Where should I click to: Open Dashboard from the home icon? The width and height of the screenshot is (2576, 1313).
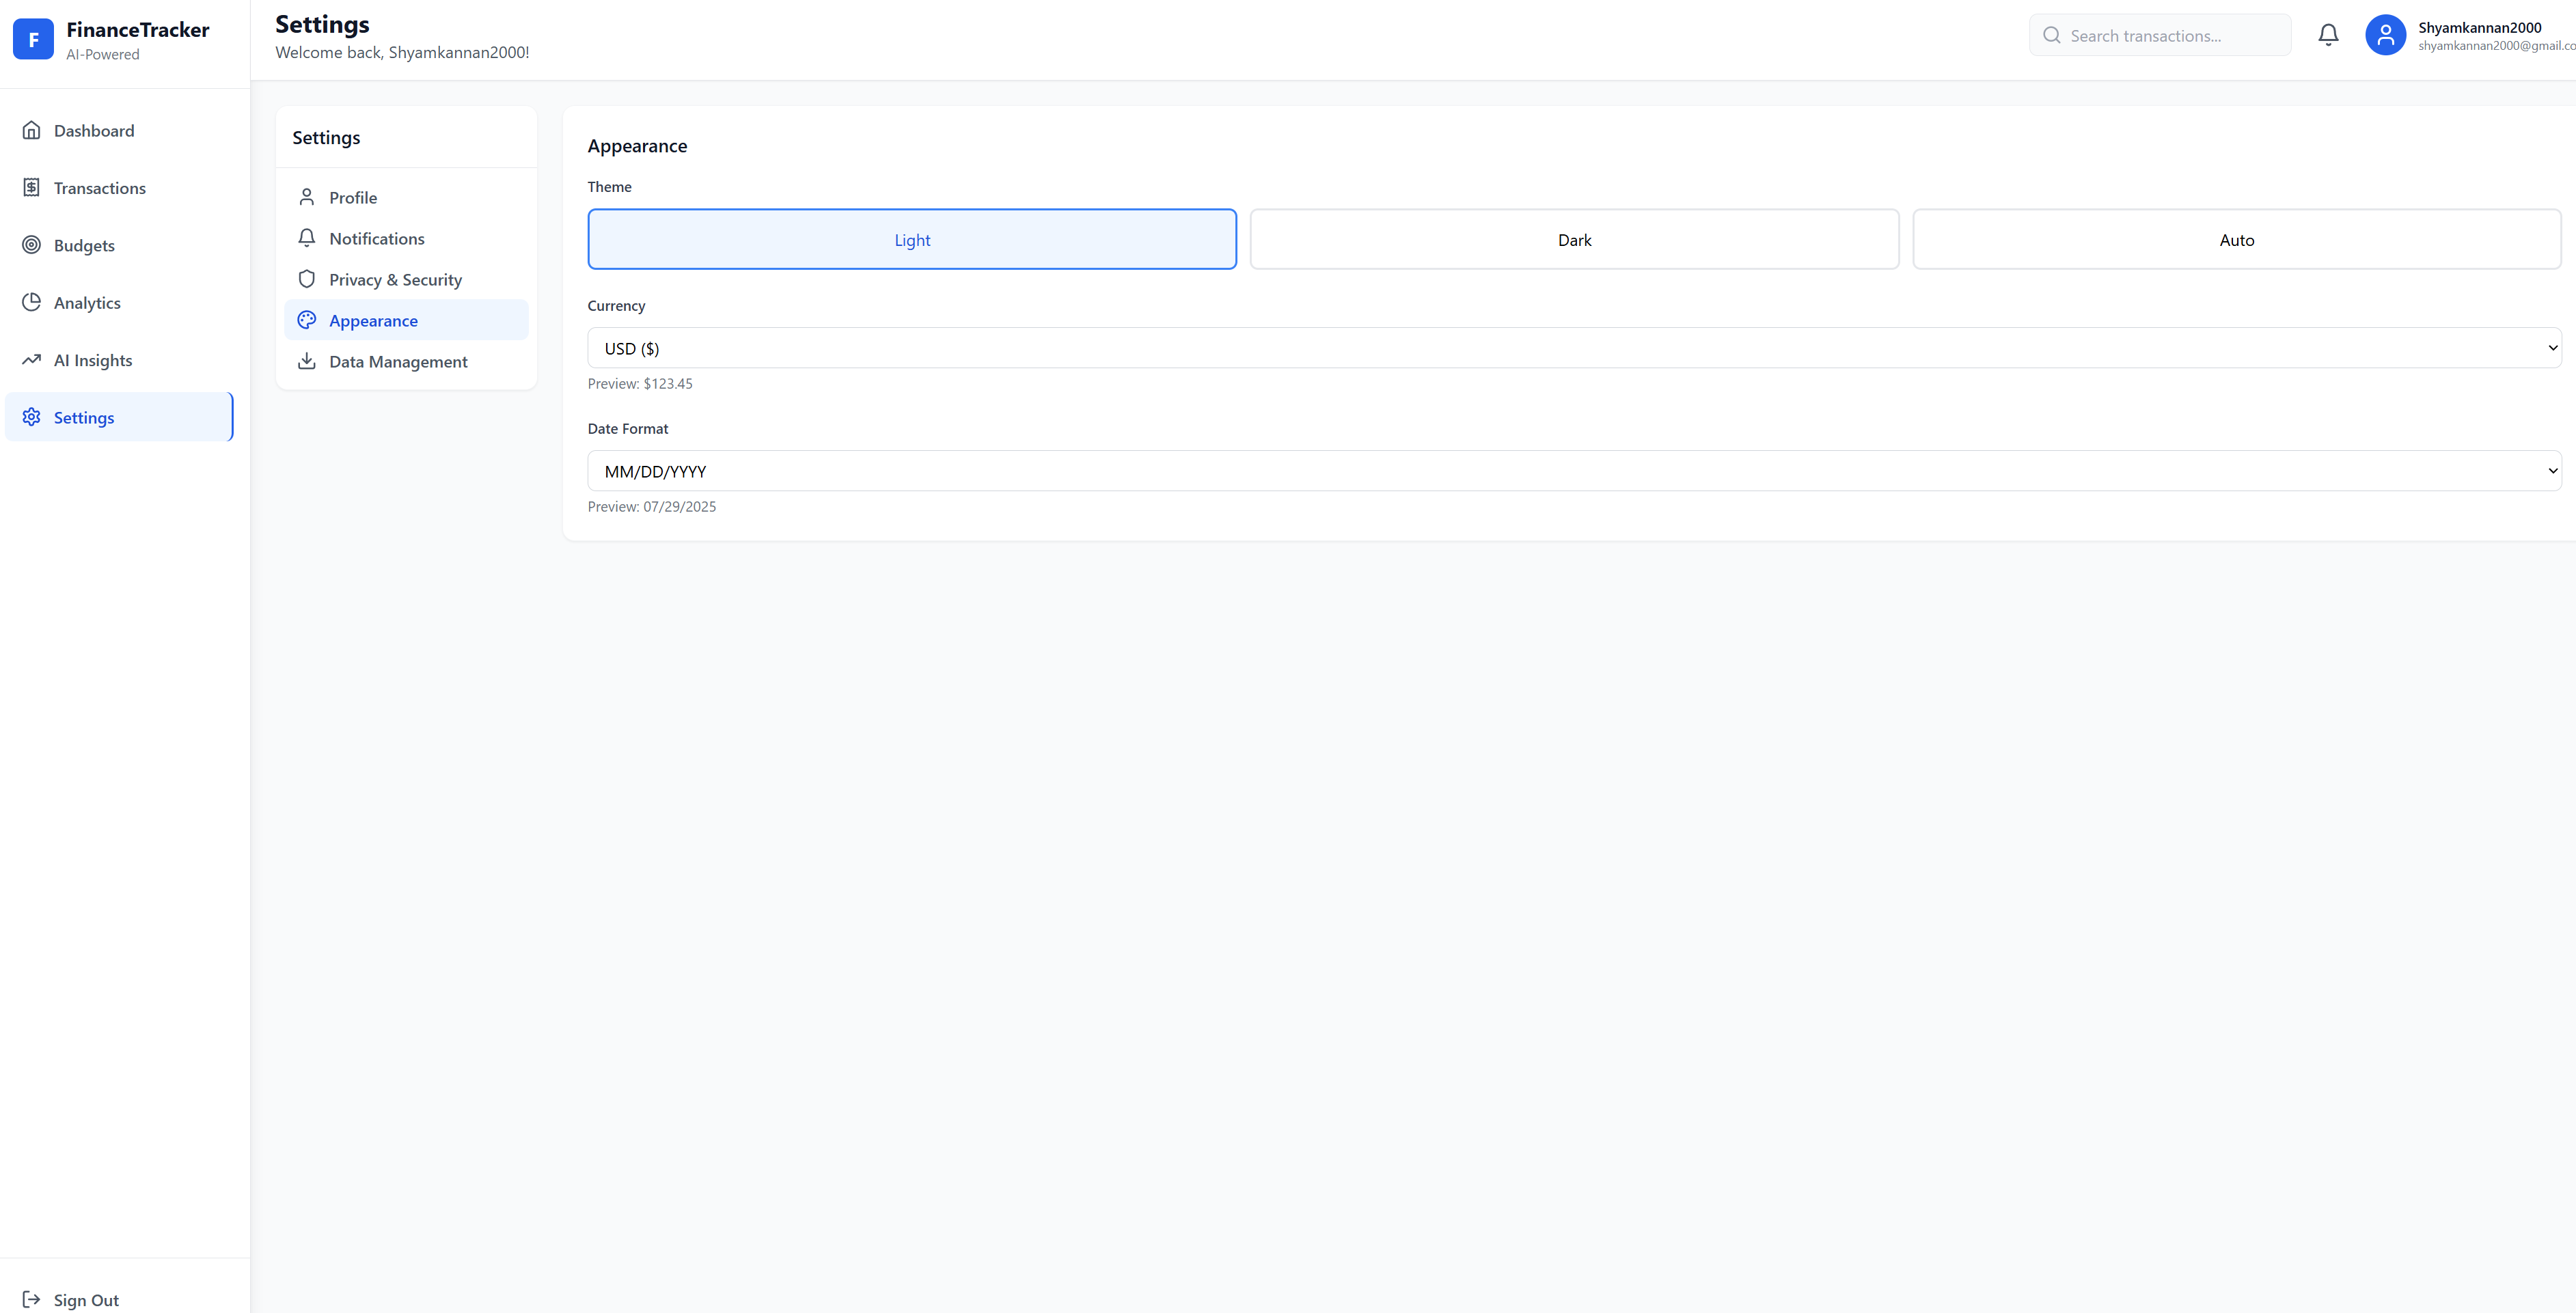click(32, 130)
